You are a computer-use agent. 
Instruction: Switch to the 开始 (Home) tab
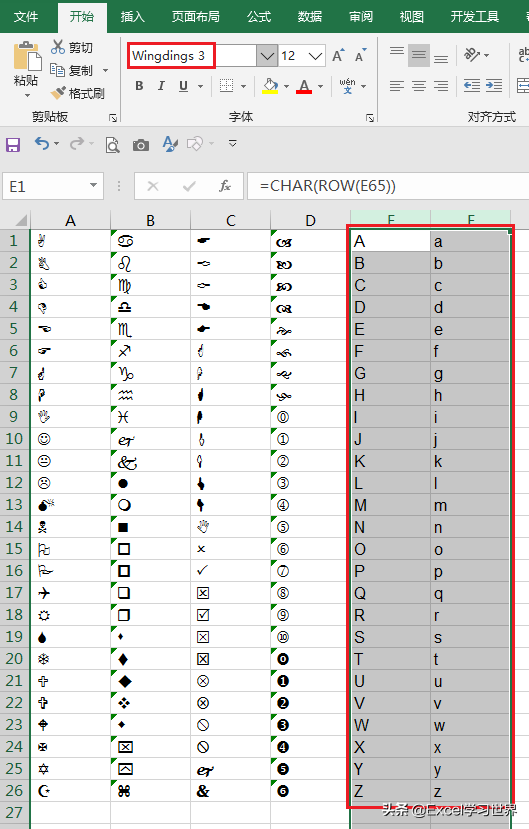point(82,16)
